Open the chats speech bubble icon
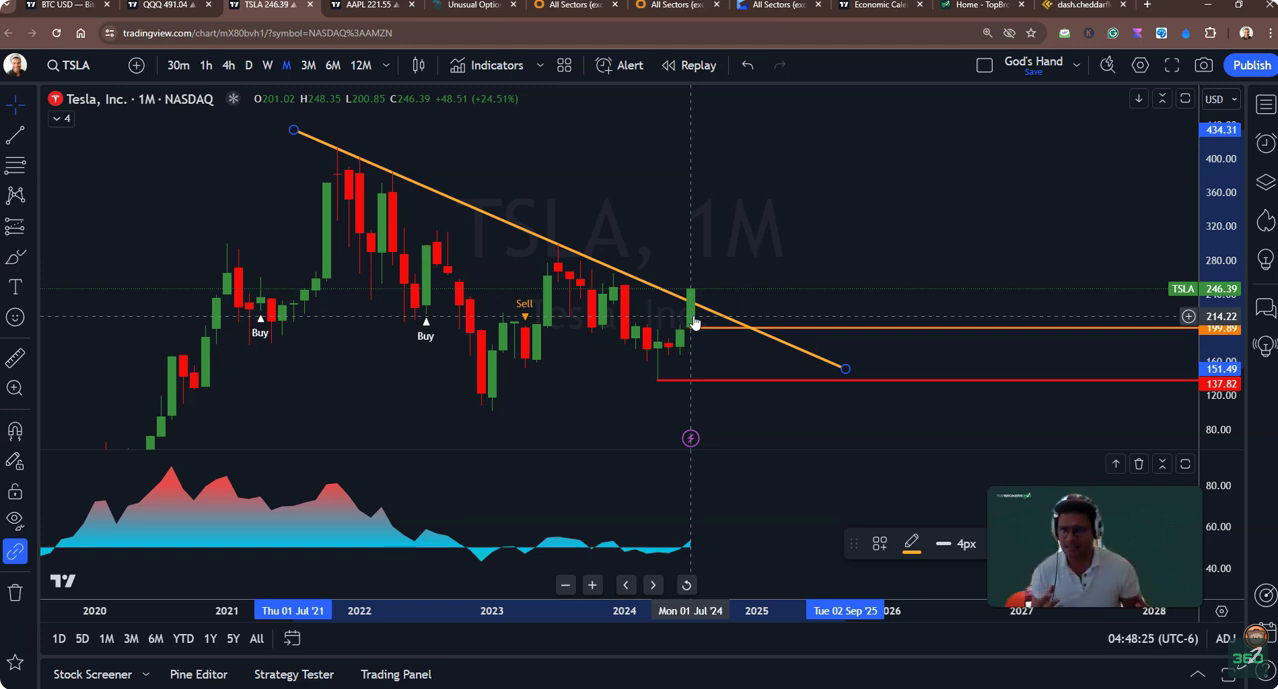Viewport: 1278px width, 689px height. 1265,308
